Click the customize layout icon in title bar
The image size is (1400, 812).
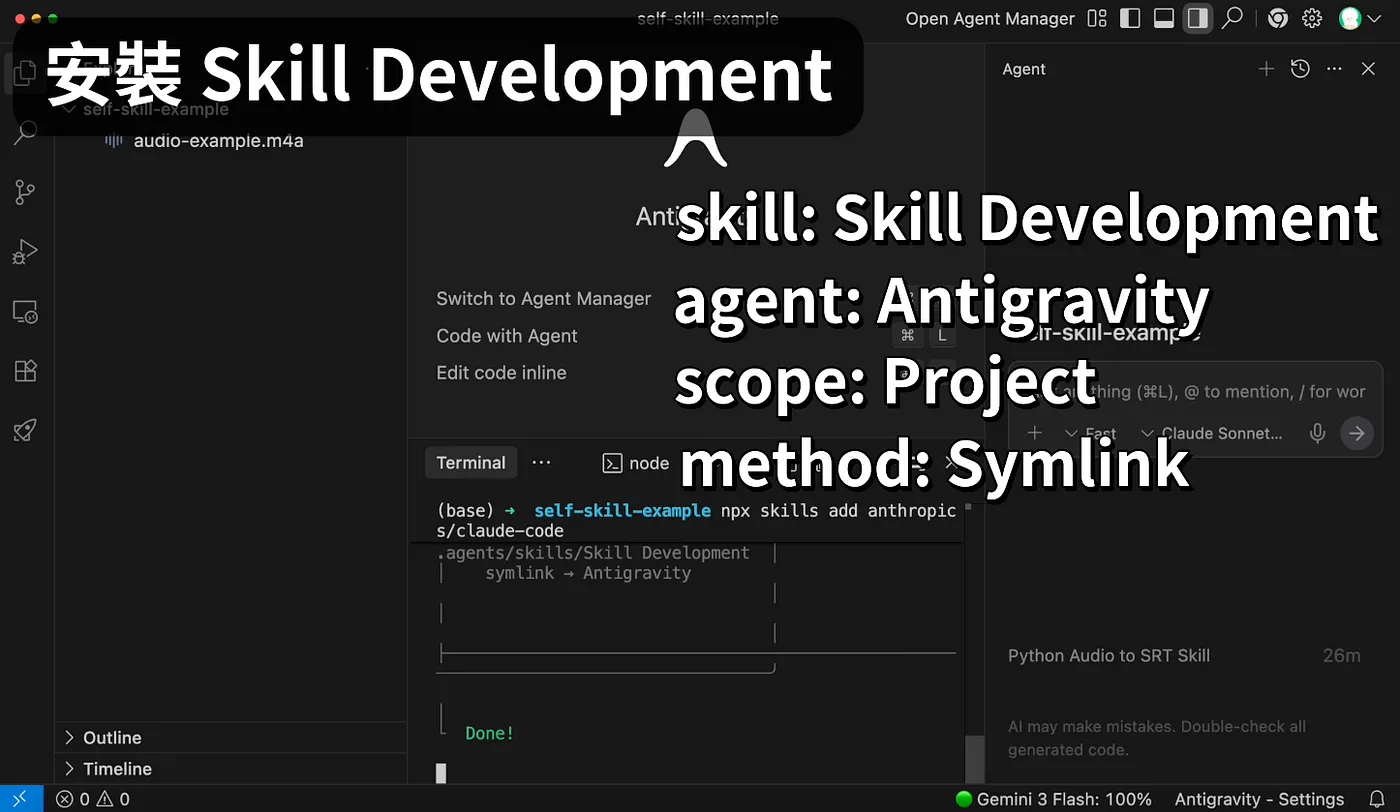pyautogui.click(x=1097, y=18)
